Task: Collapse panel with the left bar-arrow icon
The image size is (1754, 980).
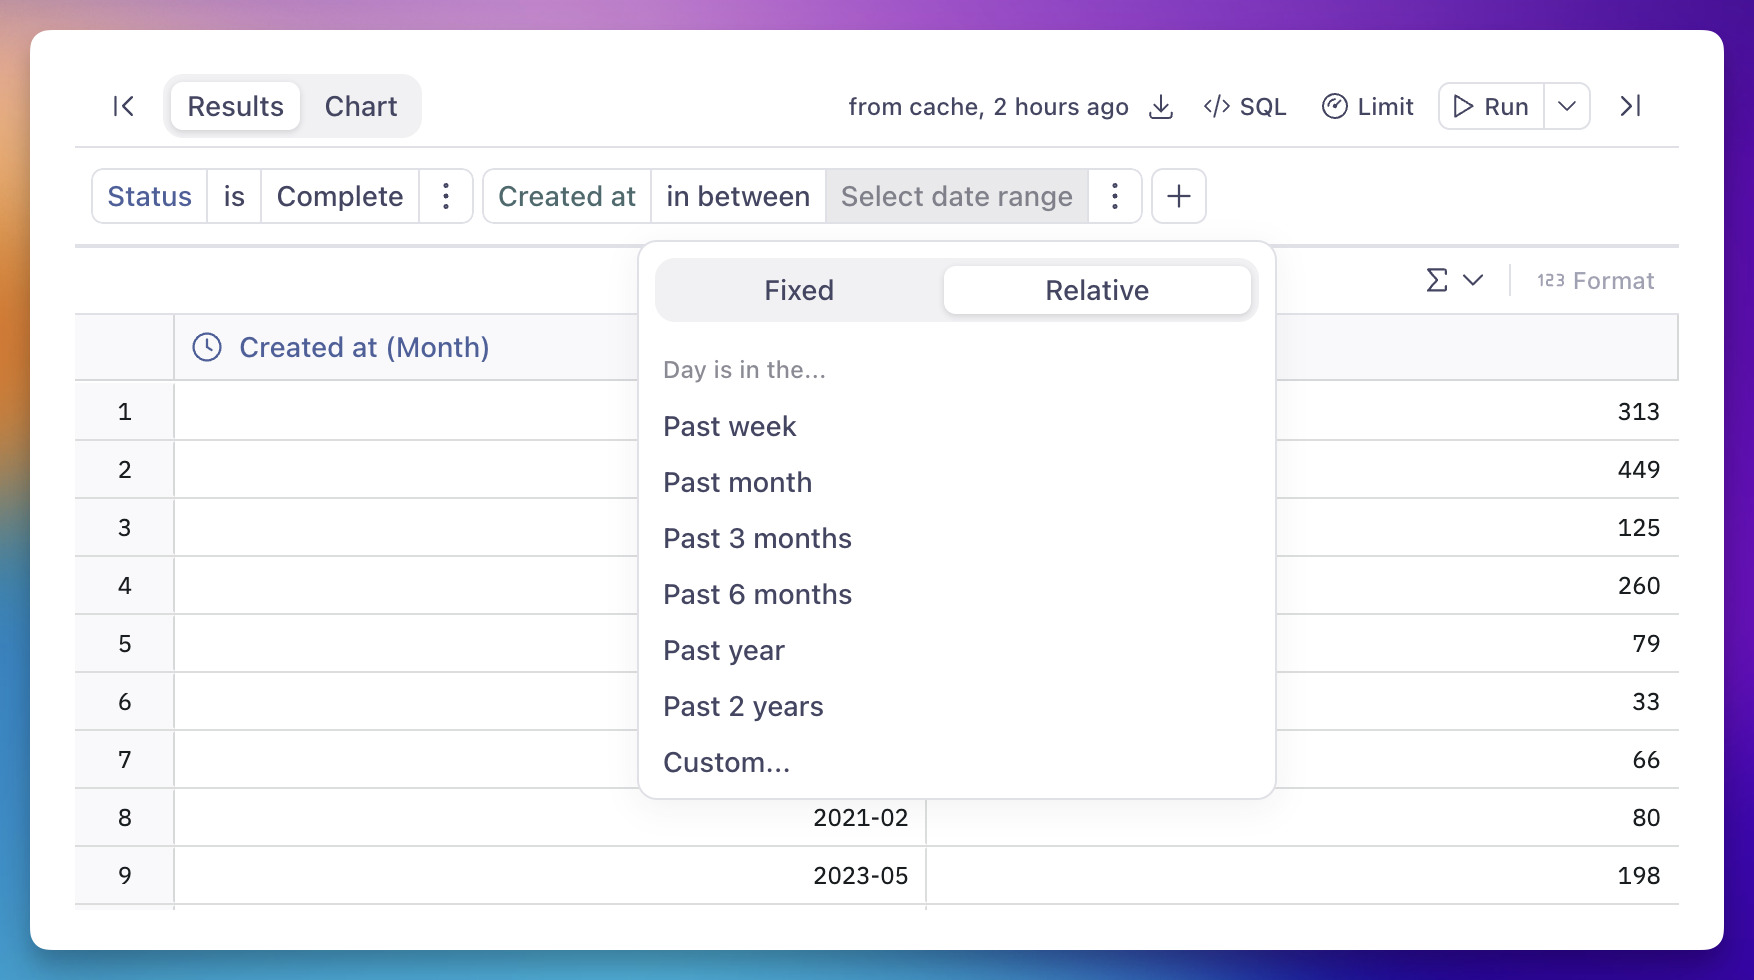Action: [x=123, y=106]
